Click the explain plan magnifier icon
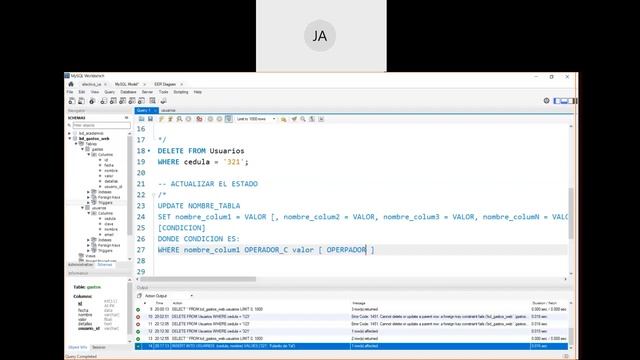Image resolution: width=640 pixels, height=360 pixels. (179, 119)
